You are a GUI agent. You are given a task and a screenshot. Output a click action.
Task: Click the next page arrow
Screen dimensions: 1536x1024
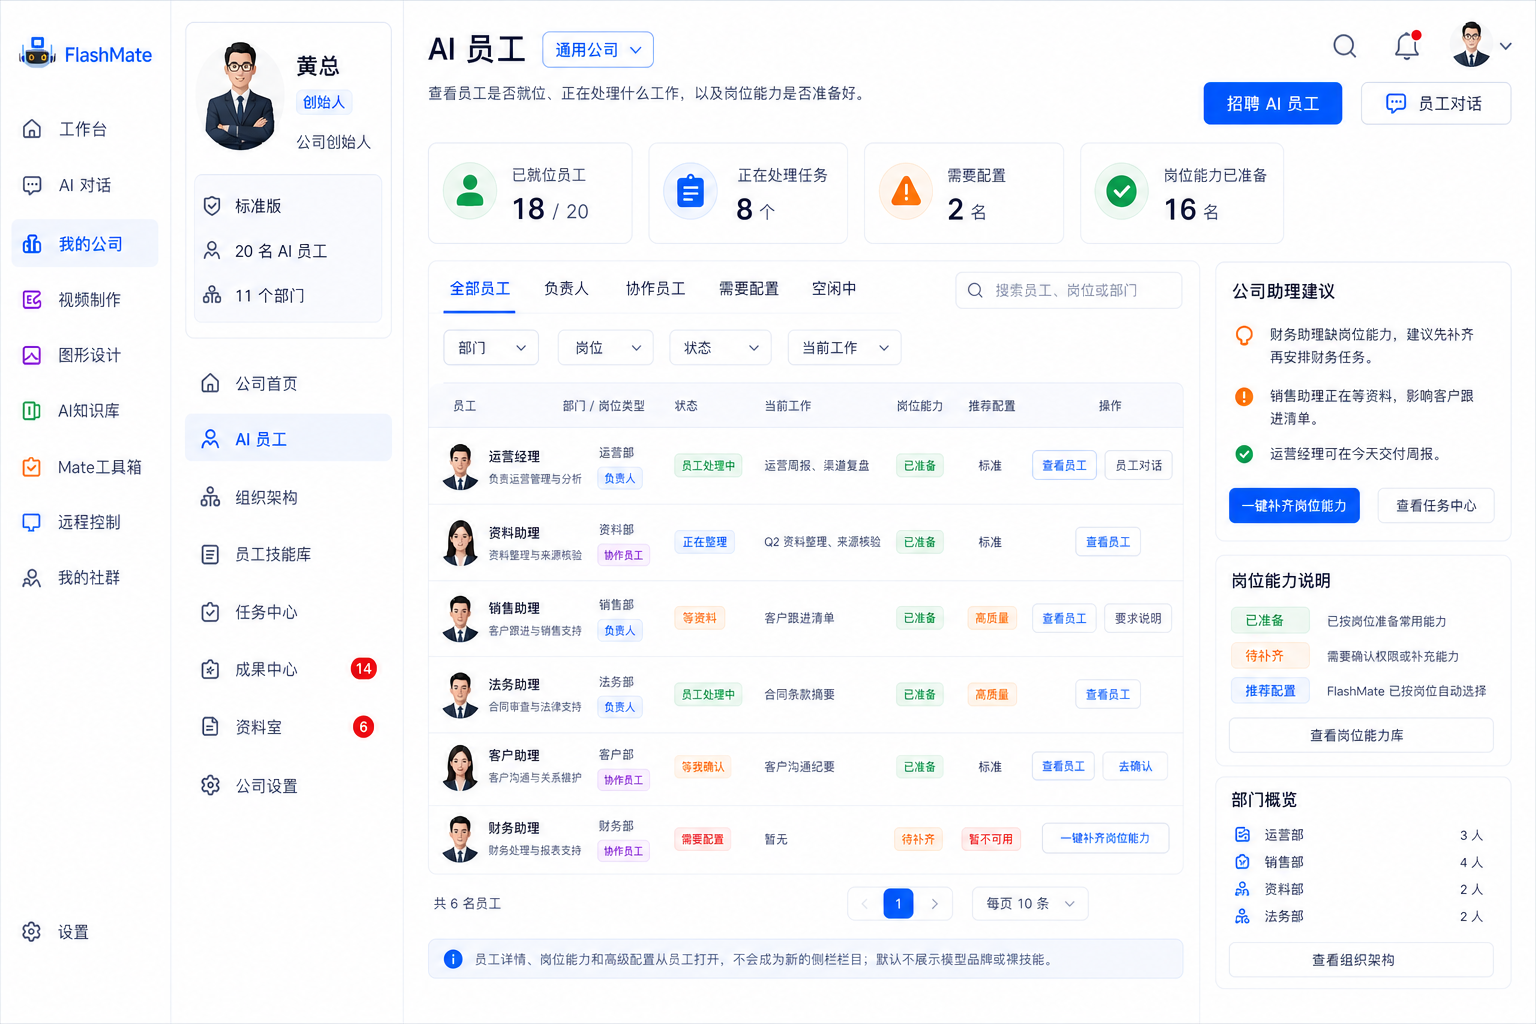coord(934,904)
